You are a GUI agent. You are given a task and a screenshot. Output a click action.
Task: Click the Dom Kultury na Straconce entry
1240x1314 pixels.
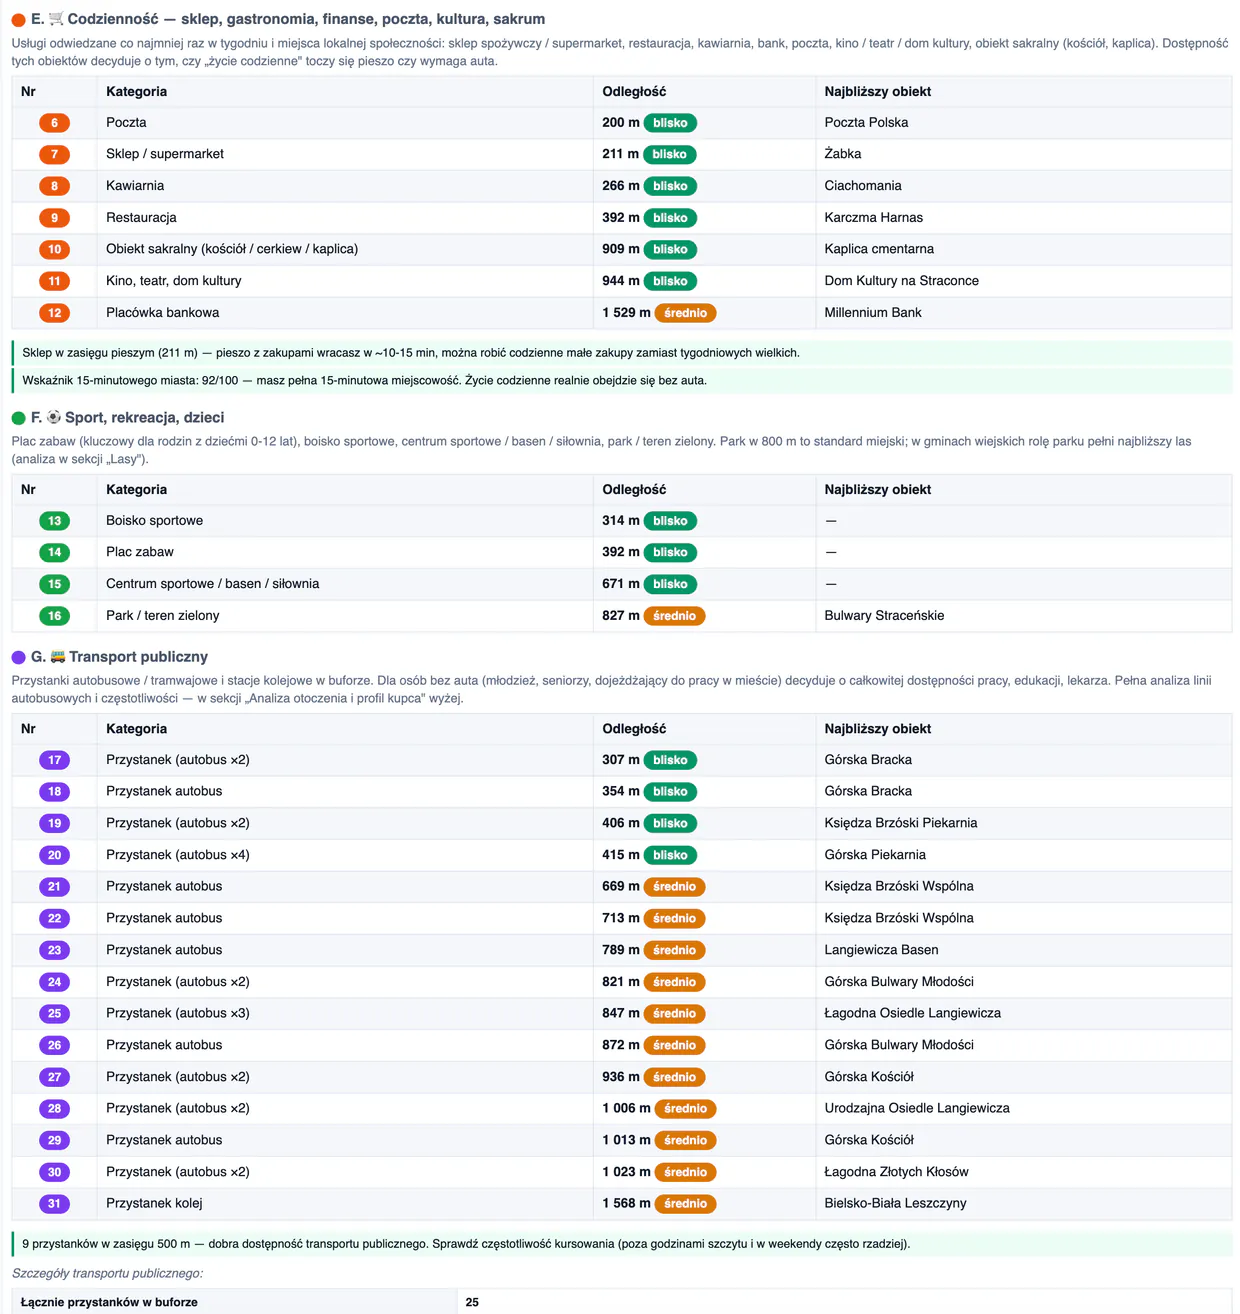click(x=901, y=281)
